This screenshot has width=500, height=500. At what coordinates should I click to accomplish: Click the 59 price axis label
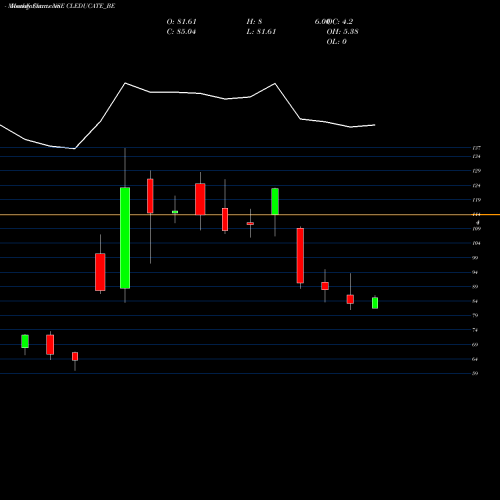[x=475, y=373]
